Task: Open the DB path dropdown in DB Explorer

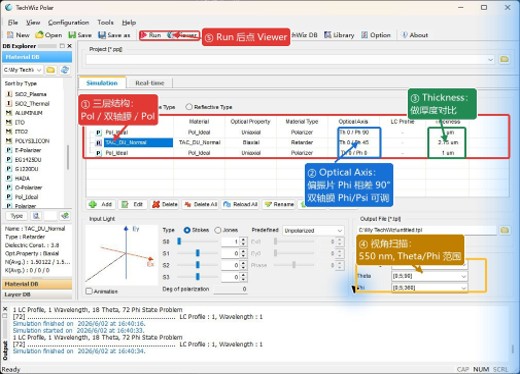Action: point(39,70)
